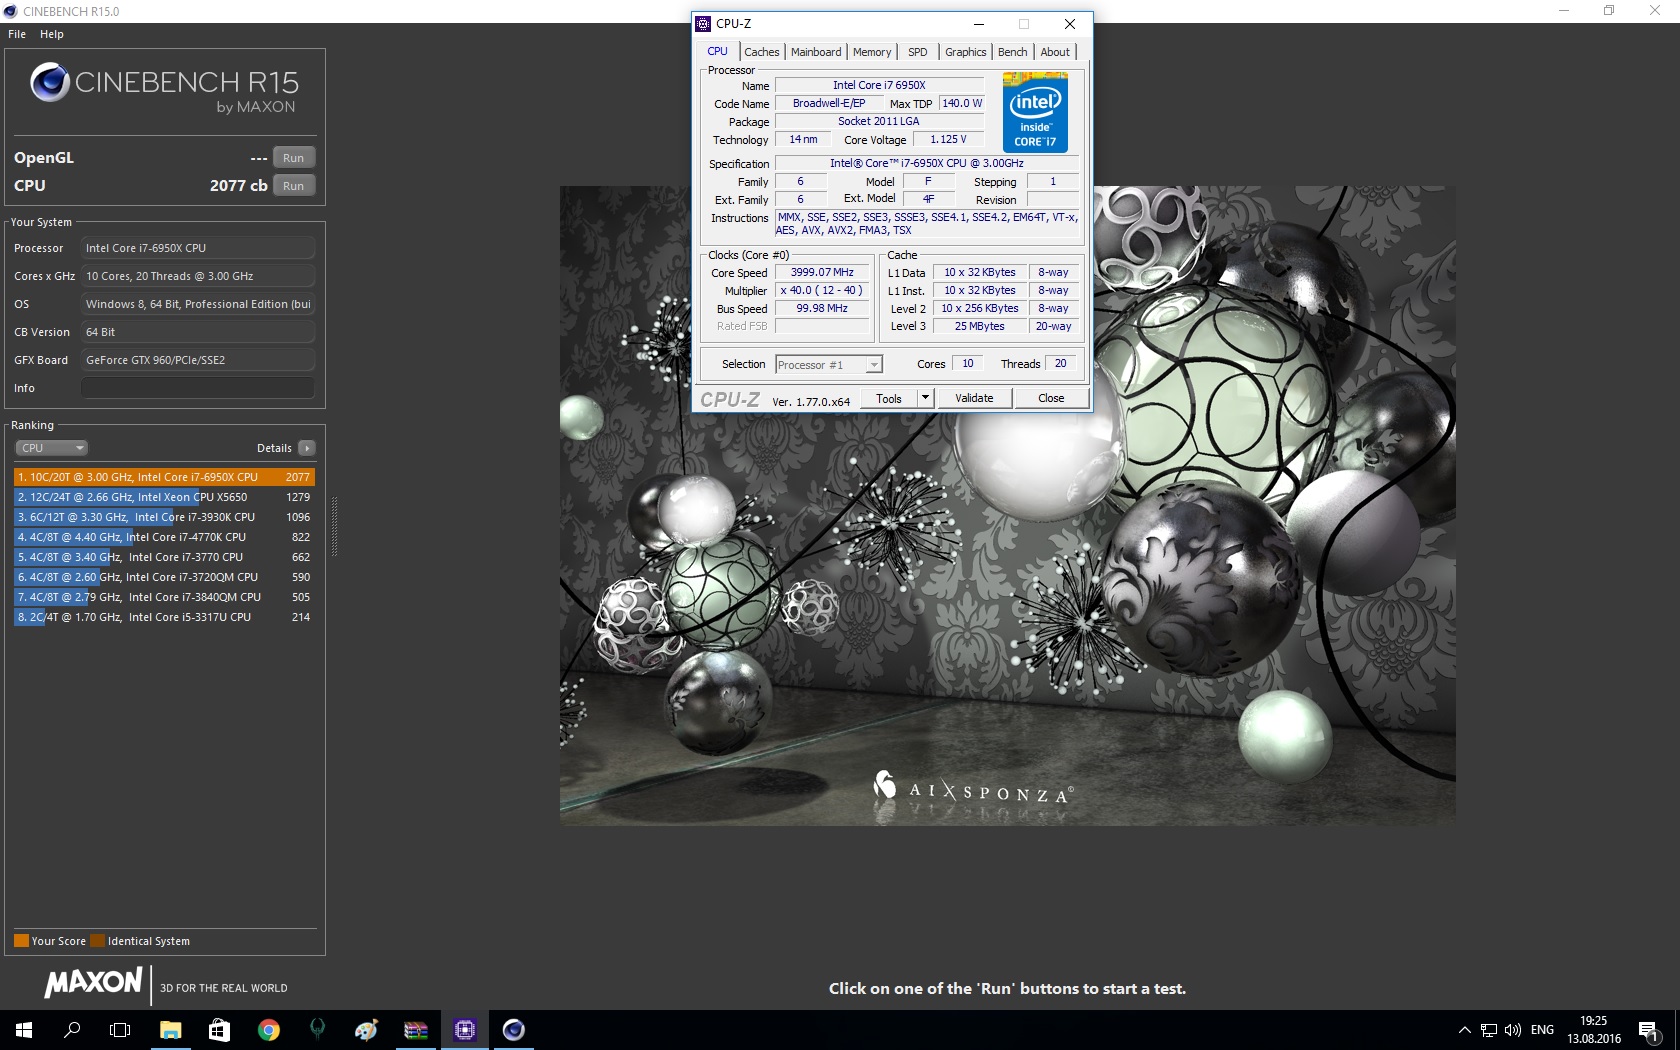Image resolution: width=1680 pixels, height=1050 pixels.
Task: Select ranking row 4, i7-4770K CPU
Action: [164, 537]
